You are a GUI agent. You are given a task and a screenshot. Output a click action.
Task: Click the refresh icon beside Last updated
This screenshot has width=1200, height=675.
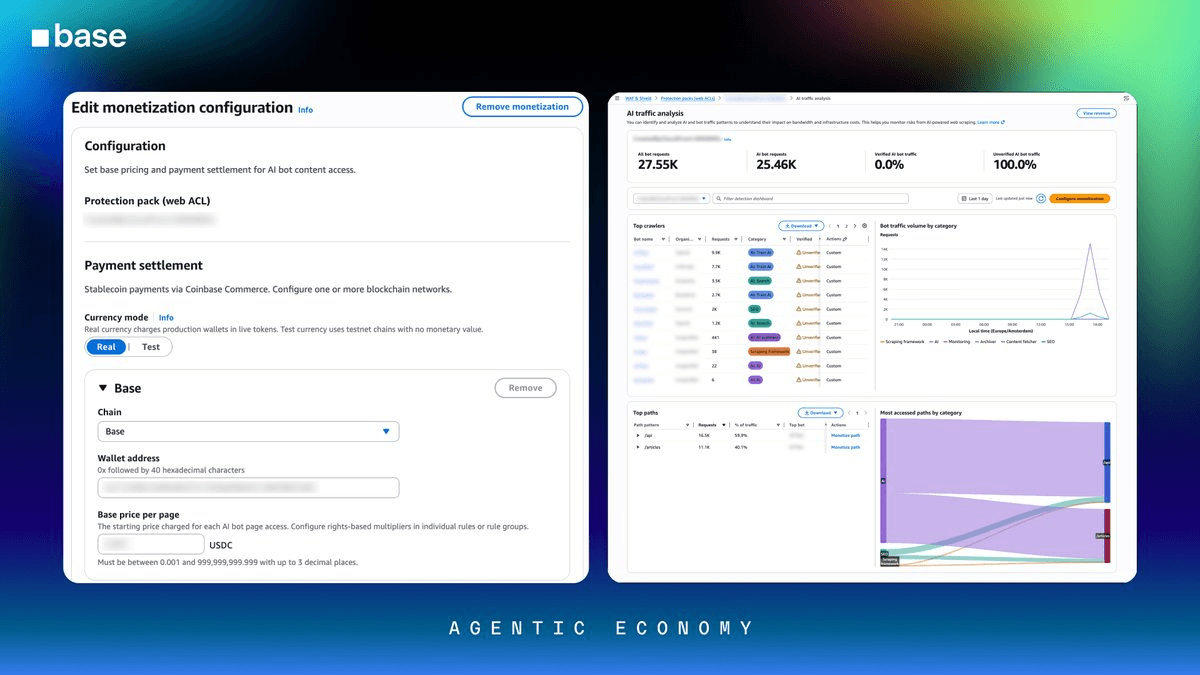pyautogui.click(x=1041, y=198)
